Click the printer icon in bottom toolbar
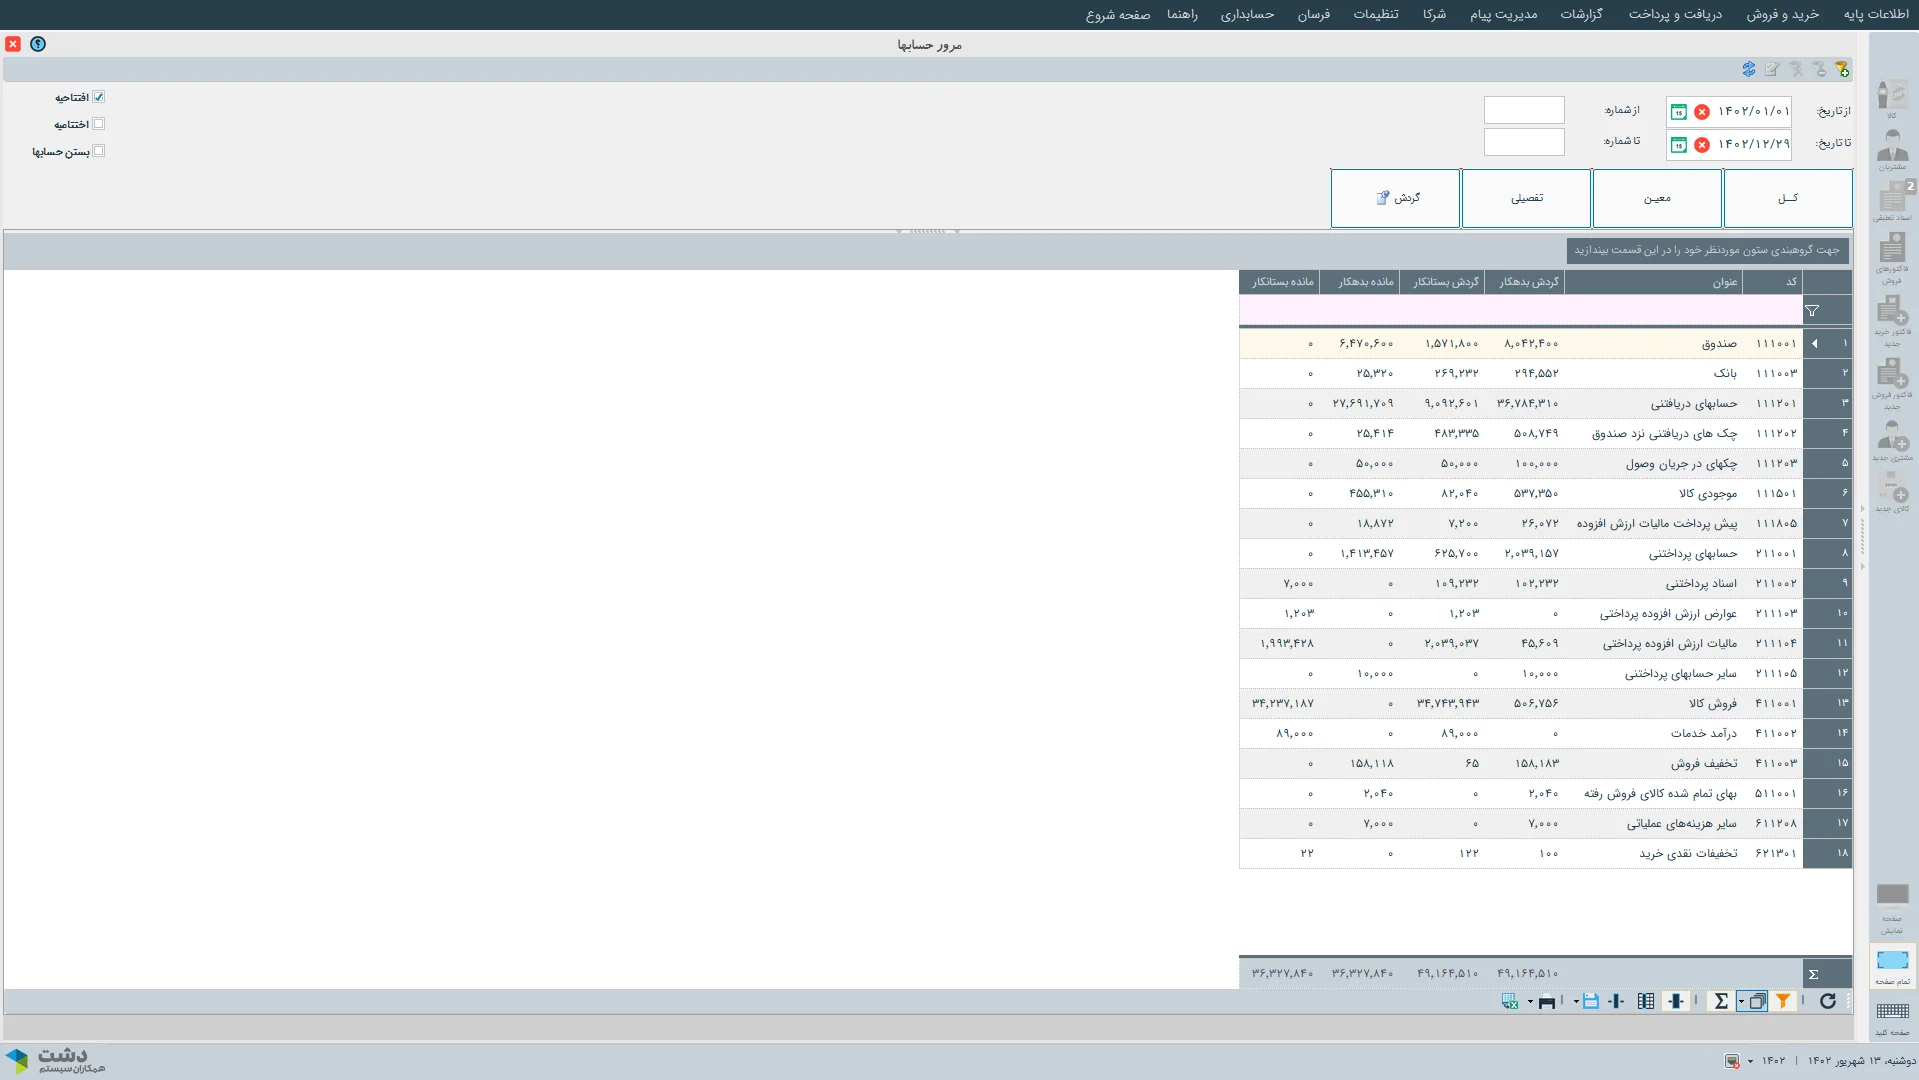The image size is (1919, 1080). pyautogui.click(x=1546, y=1001)
